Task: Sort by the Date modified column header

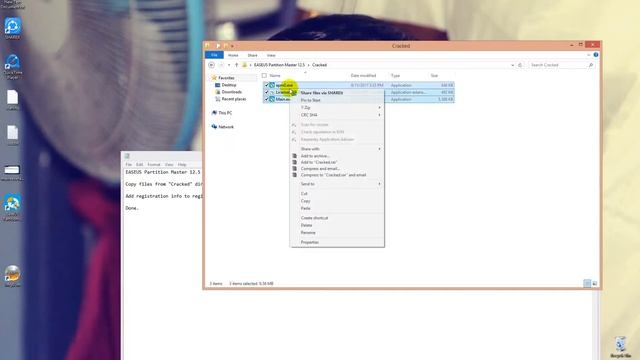Action: pos(363,76)
